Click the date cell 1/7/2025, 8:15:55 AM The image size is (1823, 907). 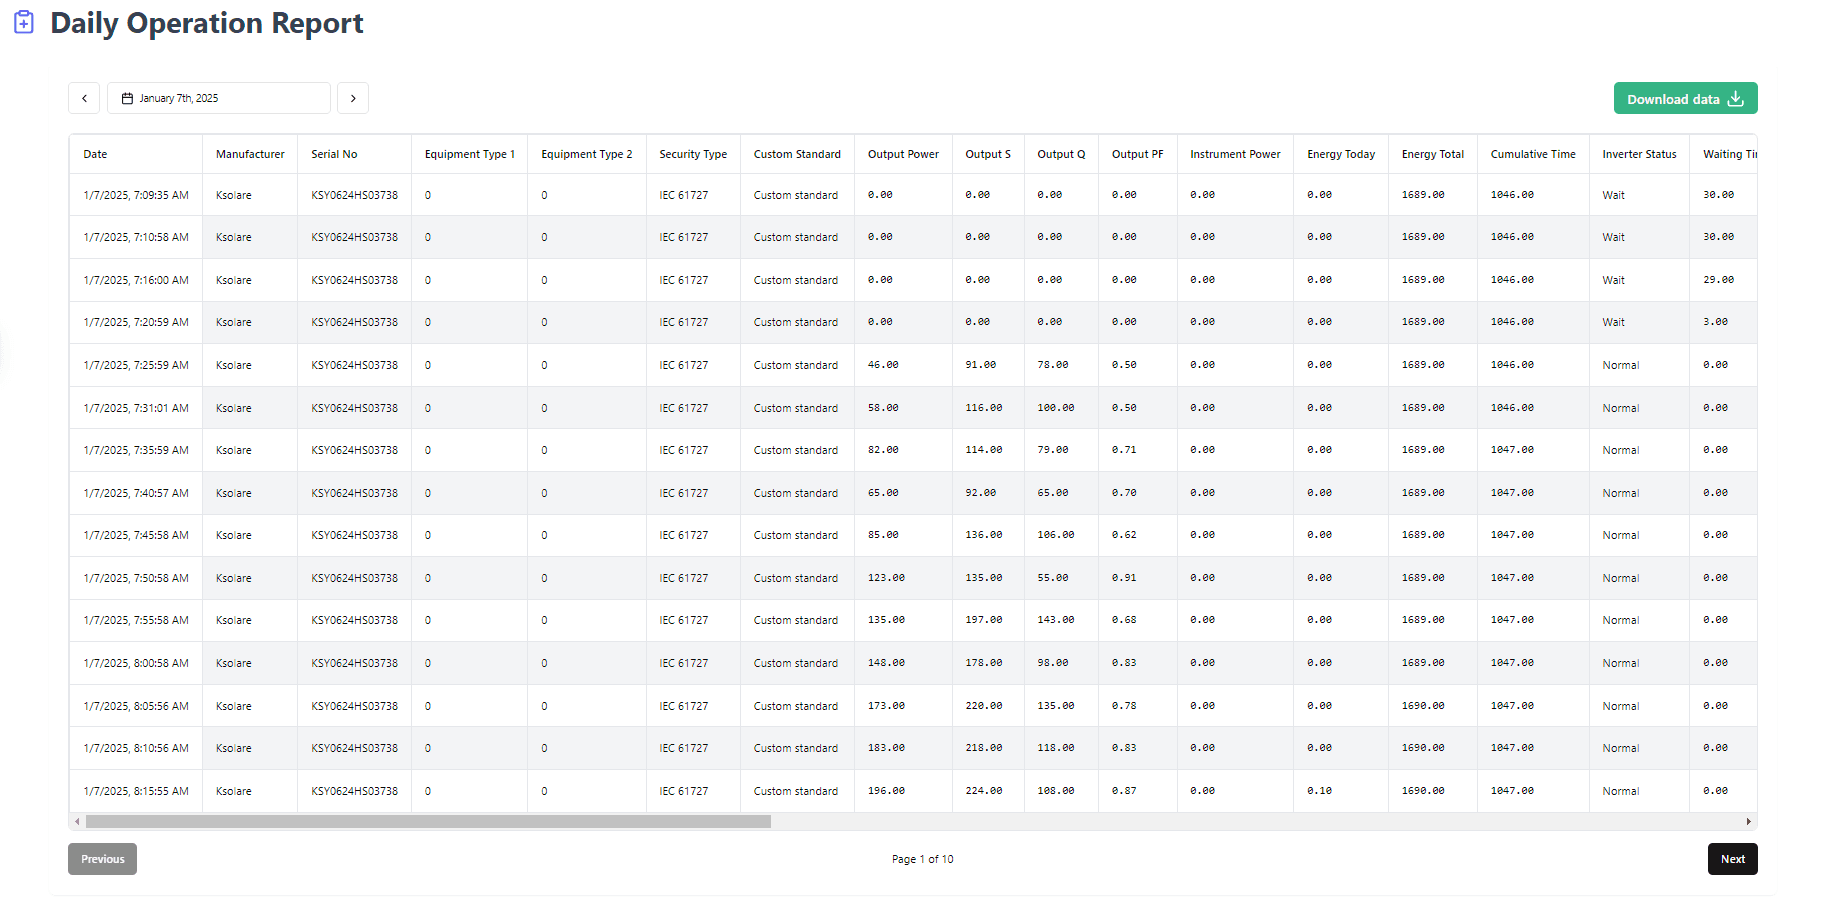point(136,791)
